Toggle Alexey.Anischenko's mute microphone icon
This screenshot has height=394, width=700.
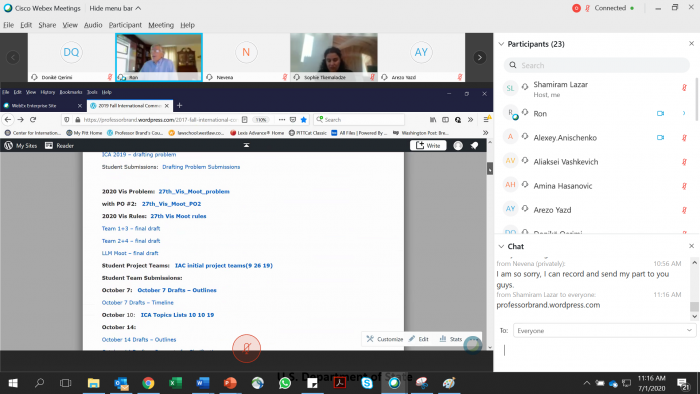click(x=684, y=137)
